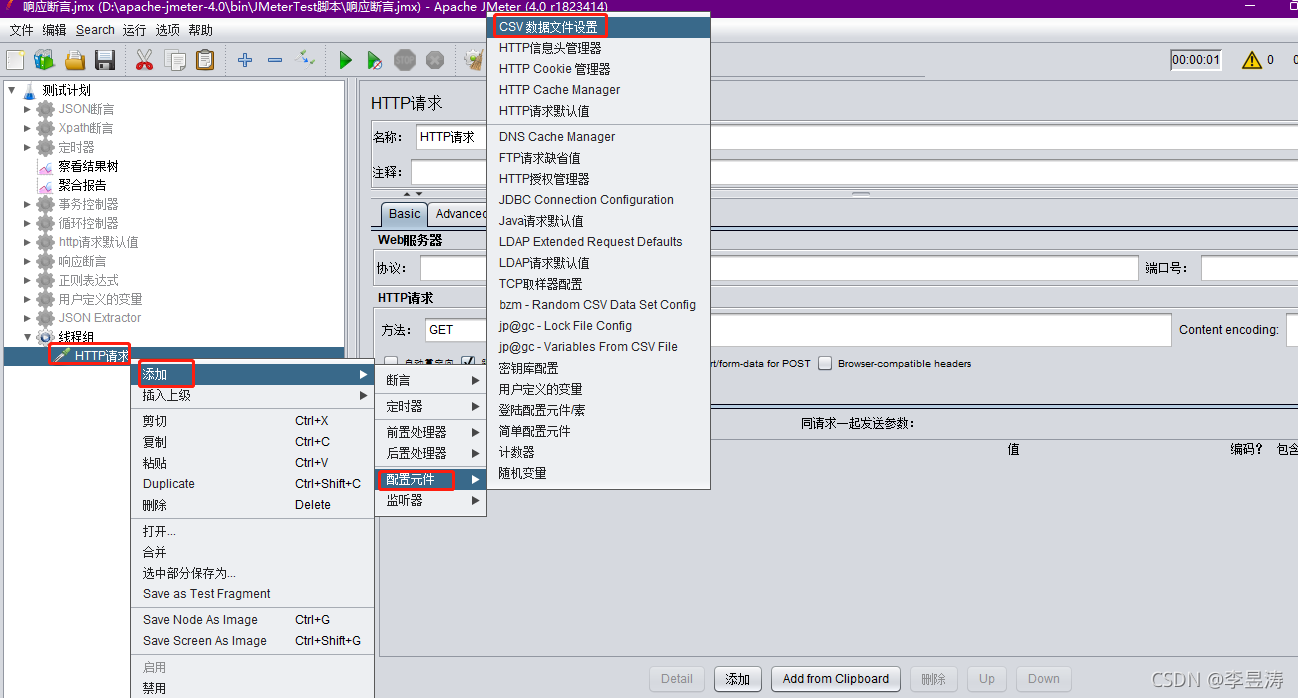1298x698 pixels.
Task: Click the Collapse All minus icon
Action: [275, 60]
